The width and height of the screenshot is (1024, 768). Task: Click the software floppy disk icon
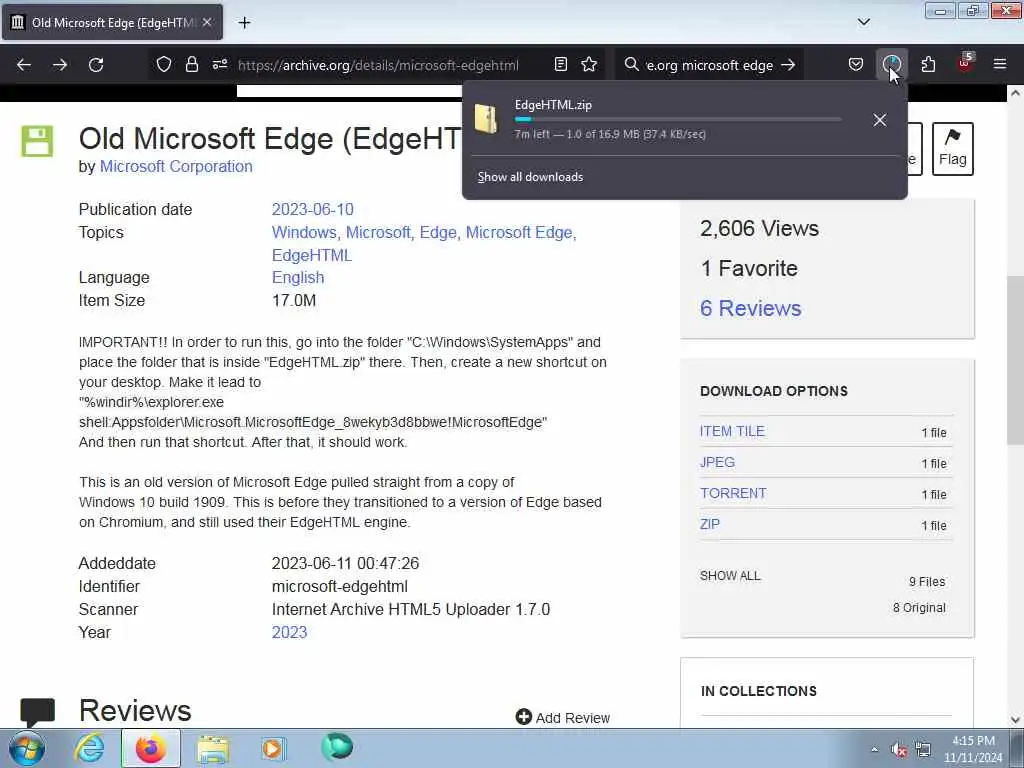[x=37, y=141]
